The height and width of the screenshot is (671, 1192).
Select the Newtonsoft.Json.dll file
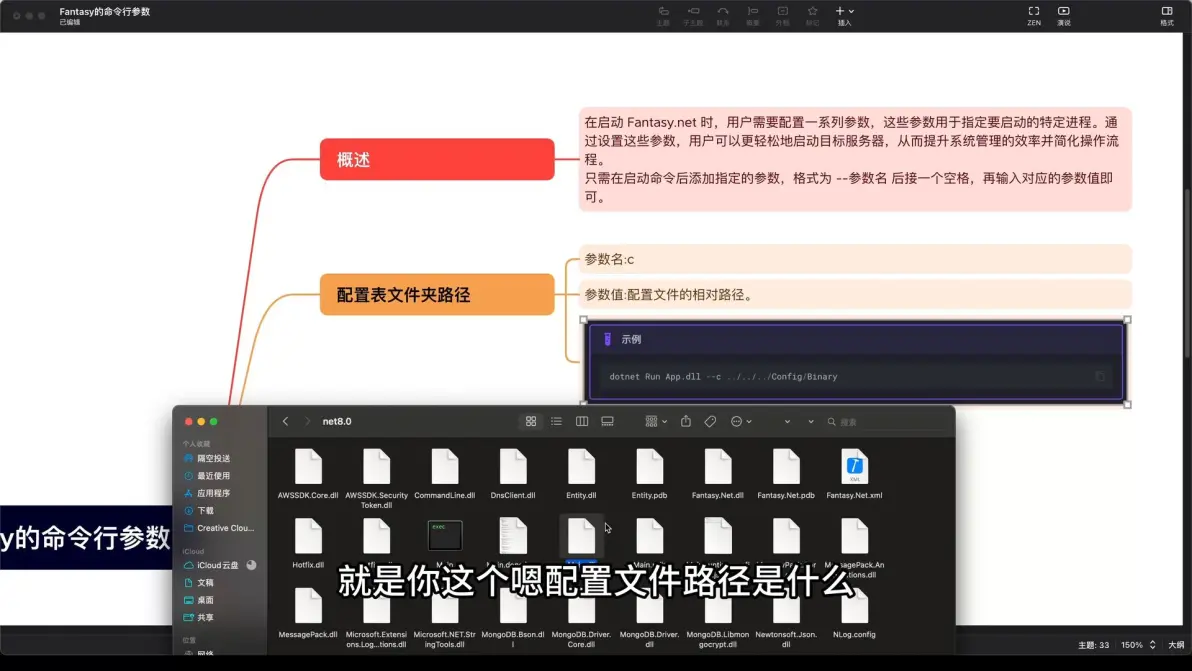click(786, 618)
